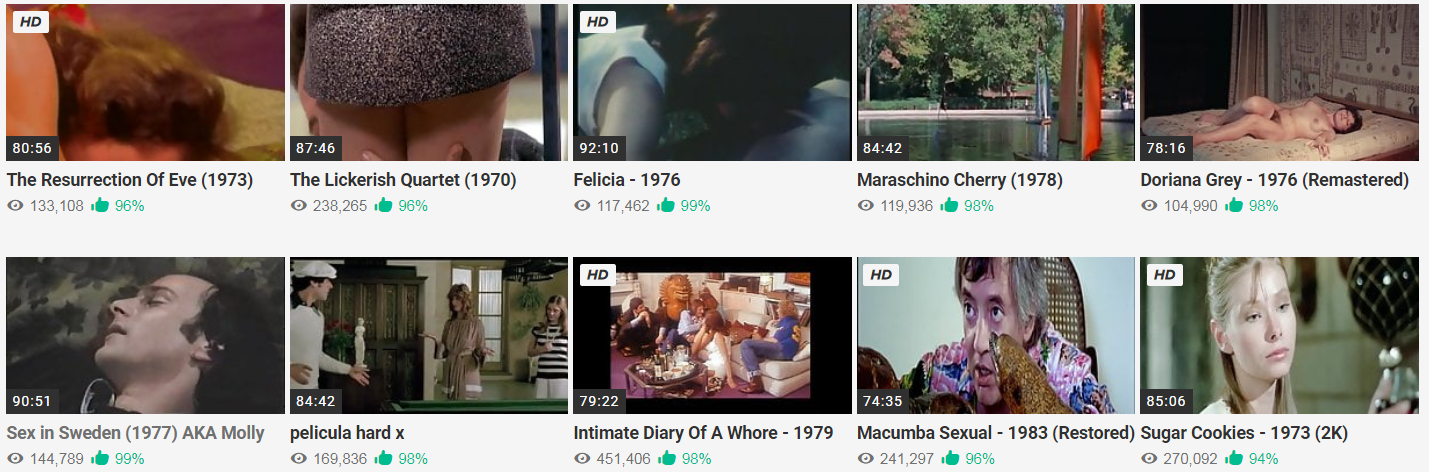The image size is (1429, 472).
Task: Select the Maraschino Cherry lake scene thumbnail
Action: pos(996,82)
